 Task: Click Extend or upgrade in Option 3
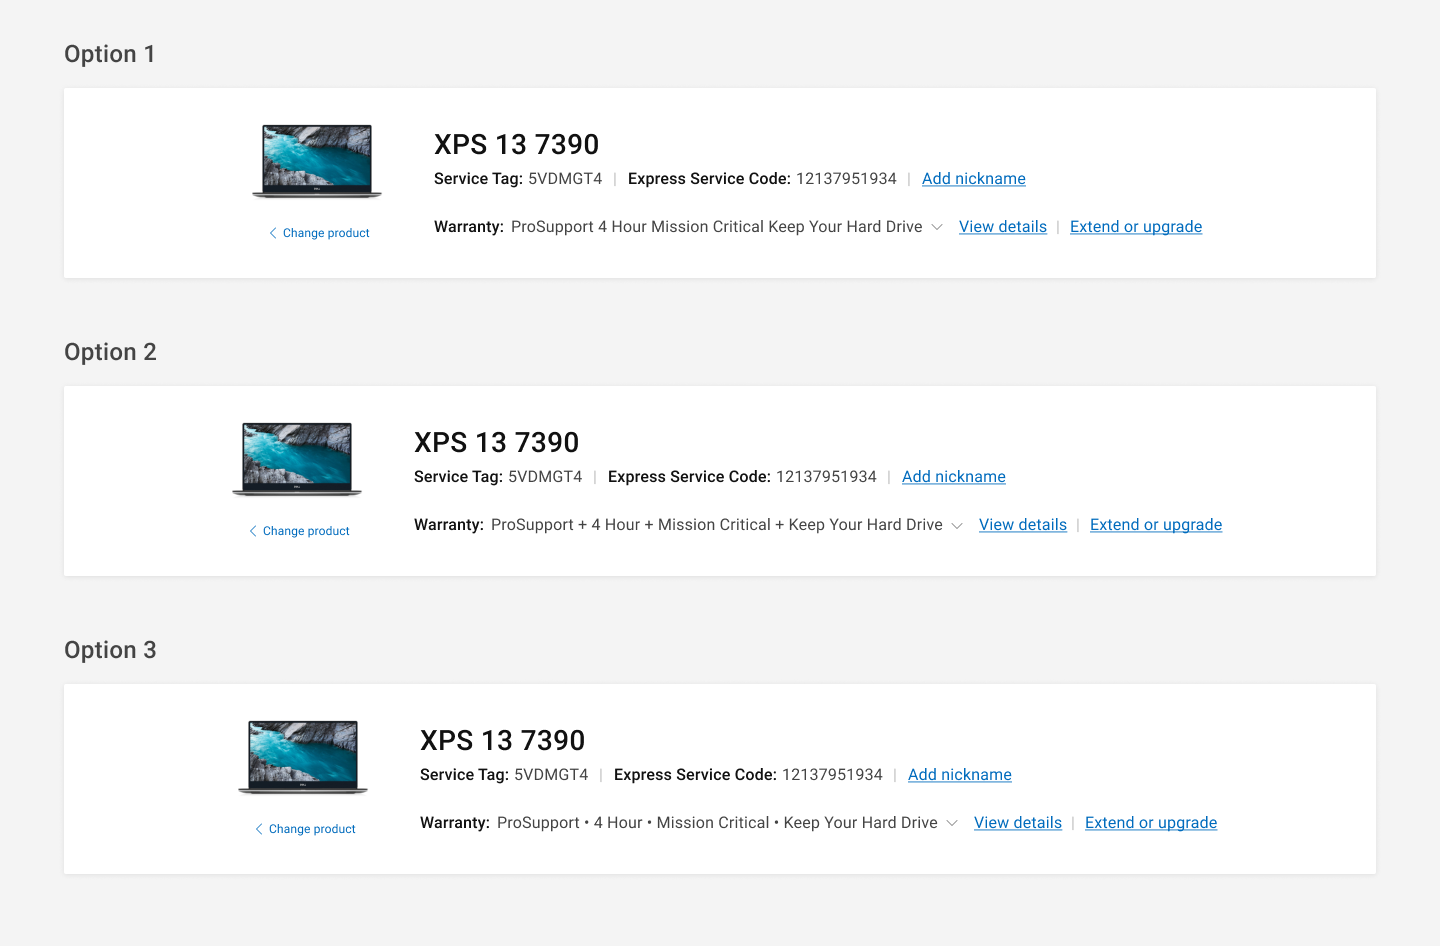point(1151,823)
